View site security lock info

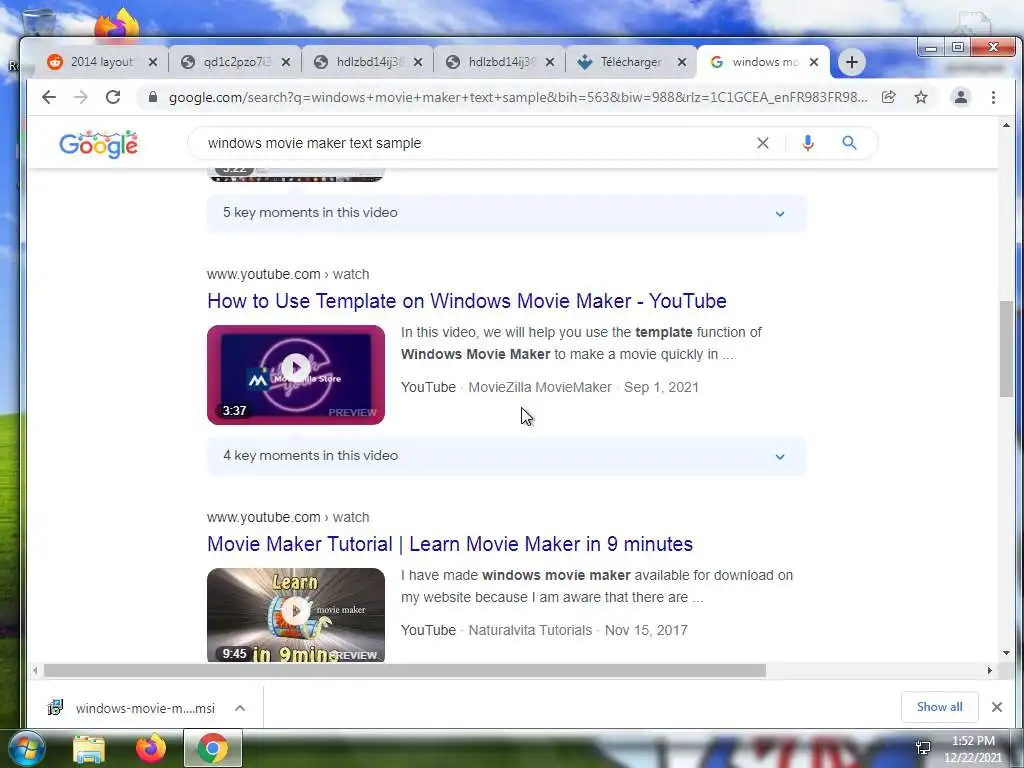153,97
